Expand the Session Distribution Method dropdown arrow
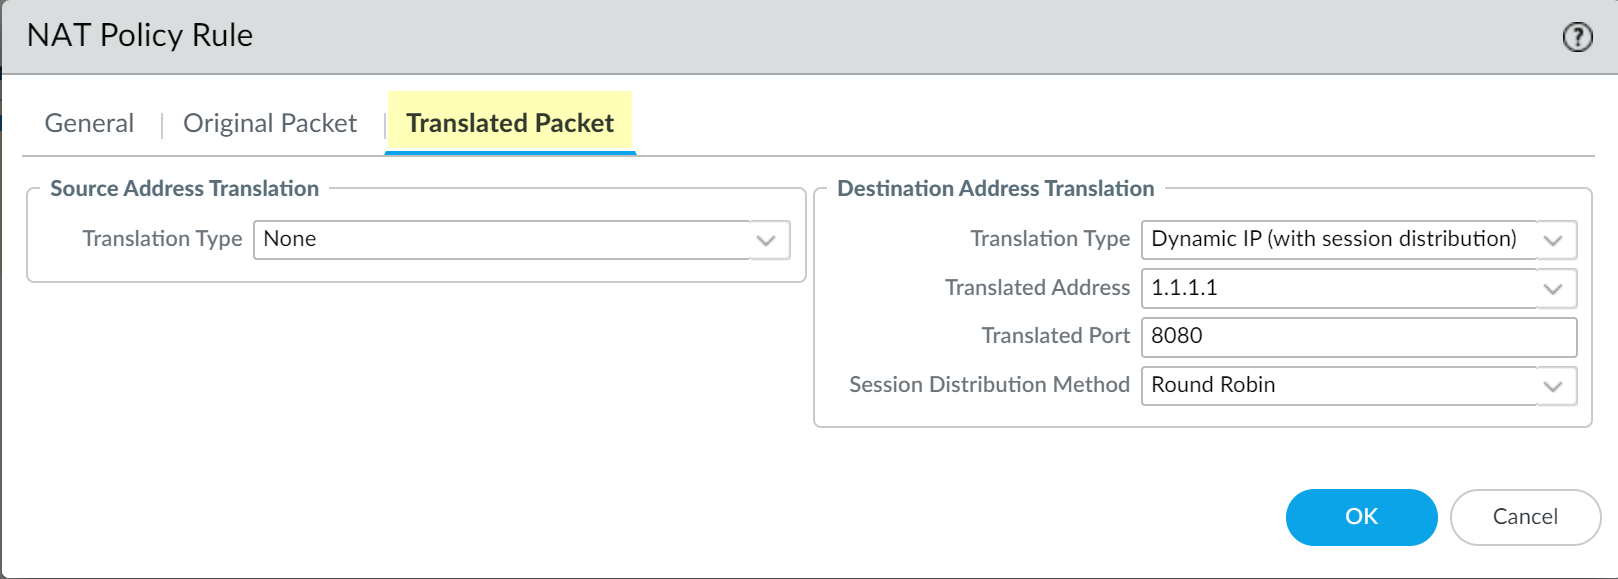1618x579 pixels. [x=1553, y=386]
